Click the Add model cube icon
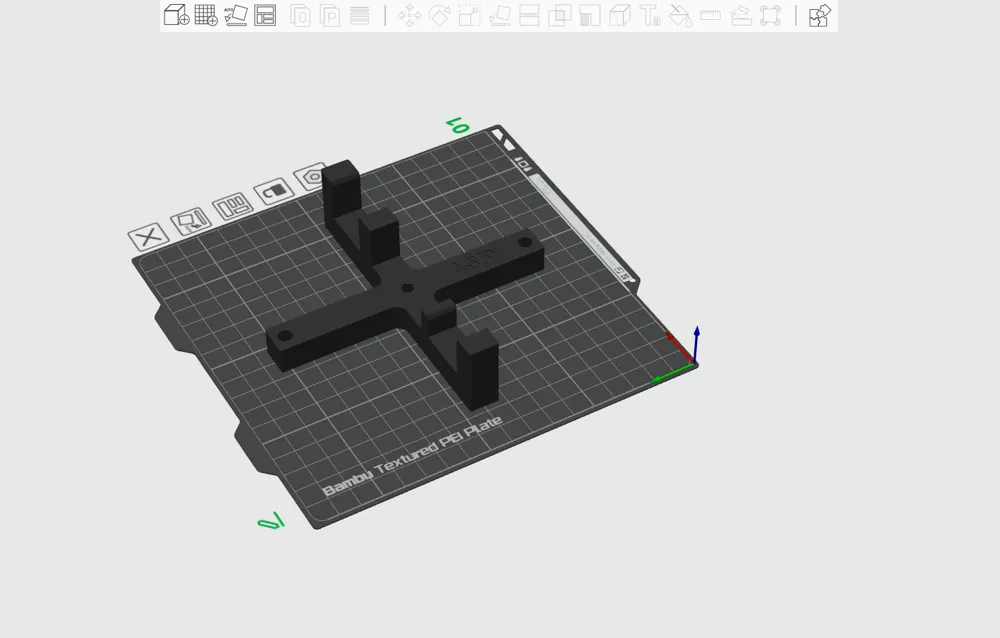Viewport: 1000px width, 638px height. click(176, 15)
